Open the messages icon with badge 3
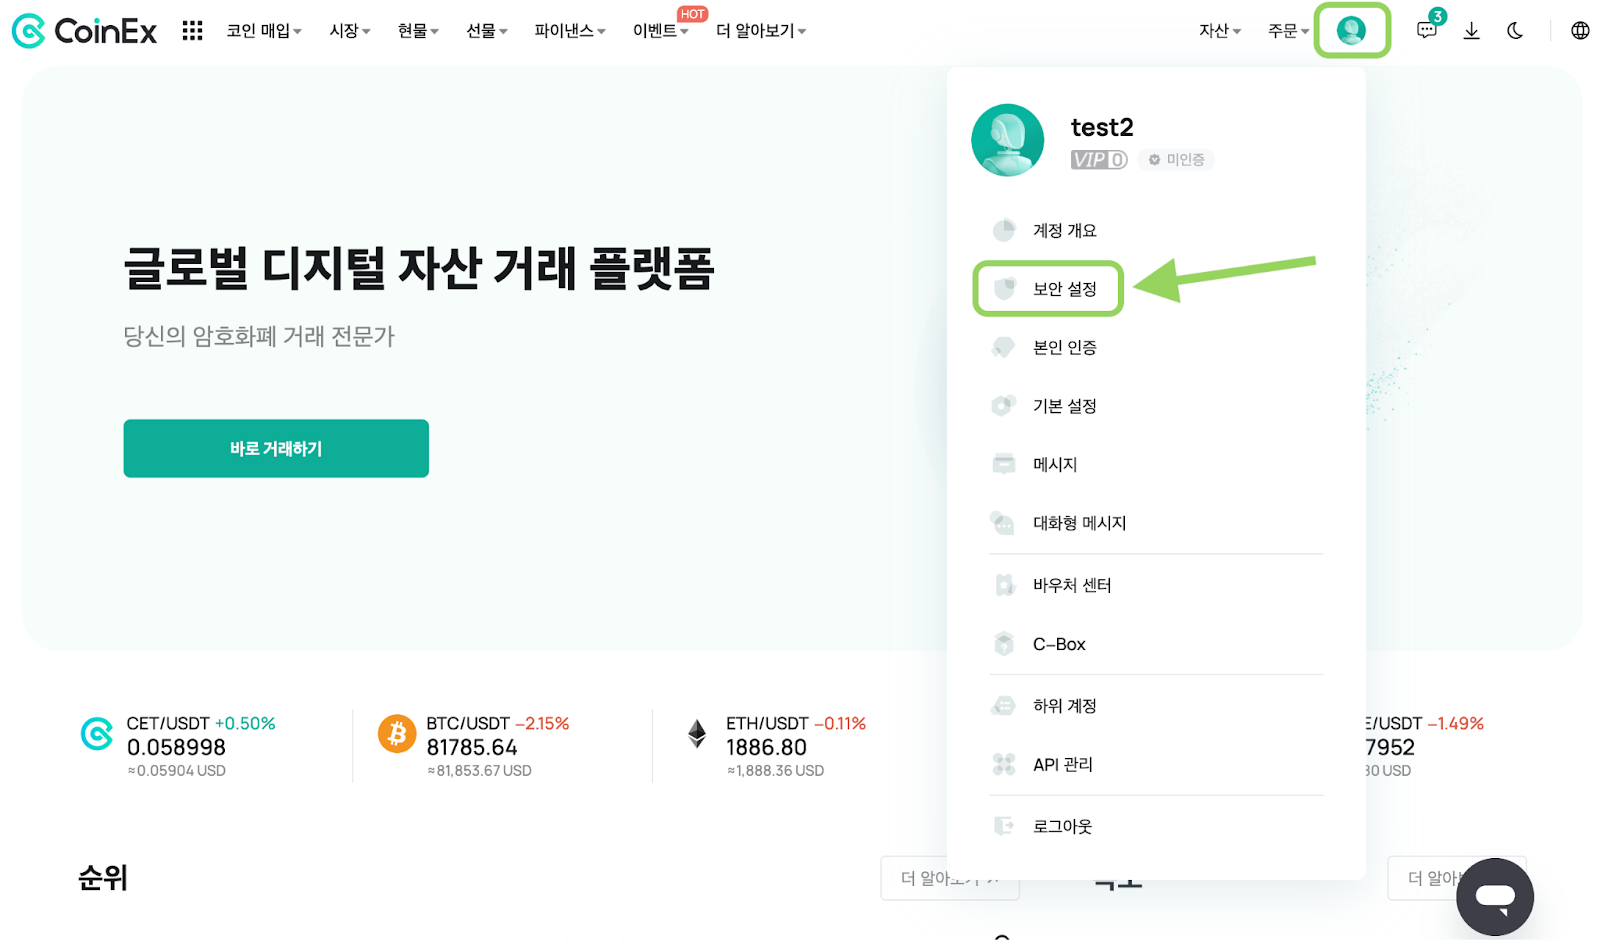Viewport: 1600px width, 940px height. pos(1428,29)
